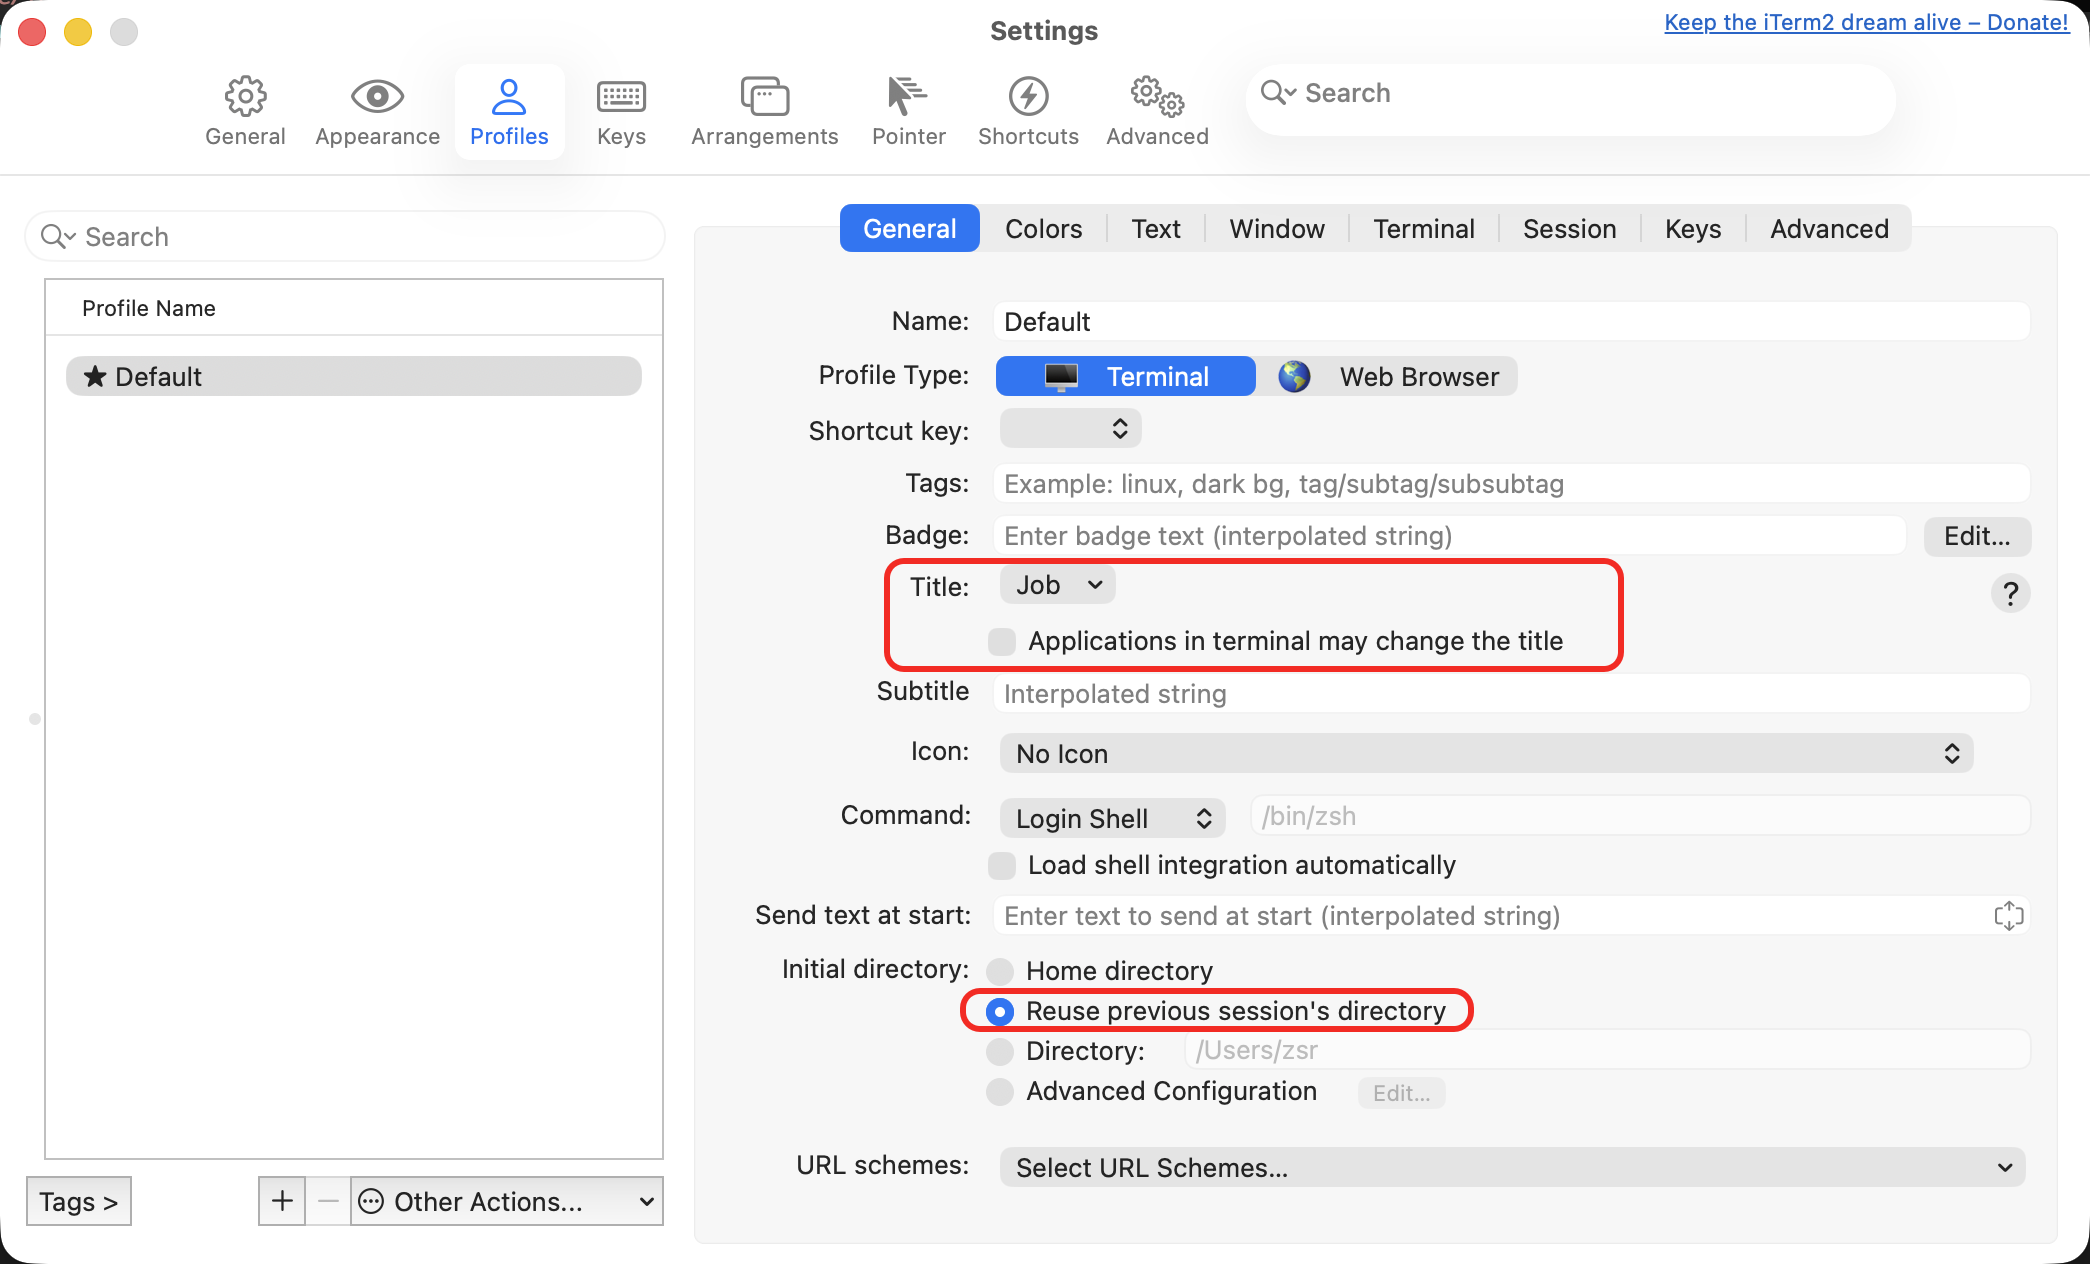Enable load shell integration automatically
2090x1264 pixels.
tap(1002, 865)
